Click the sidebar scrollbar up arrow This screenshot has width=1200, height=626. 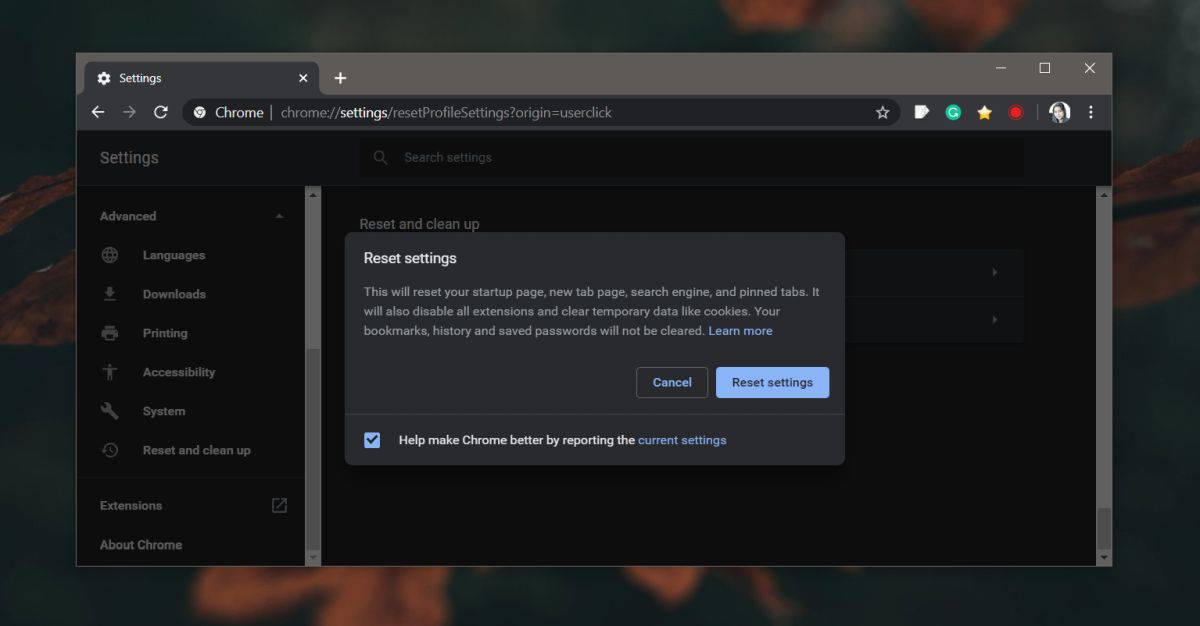[x=313, y=193]
